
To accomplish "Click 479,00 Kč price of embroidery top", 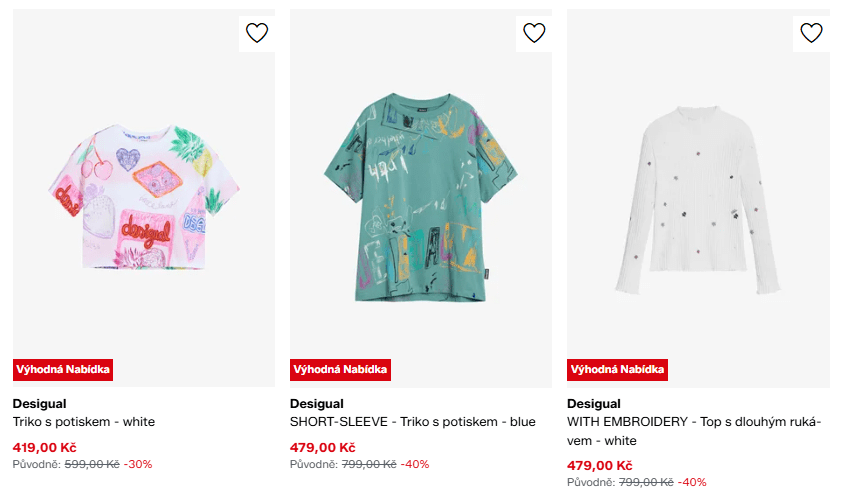I will tap(599, 465).
